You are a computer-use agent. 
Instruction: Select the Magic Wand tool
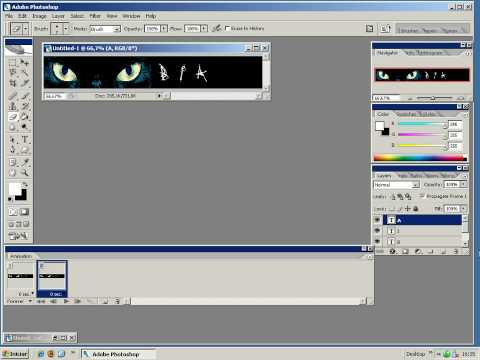click(x=24, y=72)
